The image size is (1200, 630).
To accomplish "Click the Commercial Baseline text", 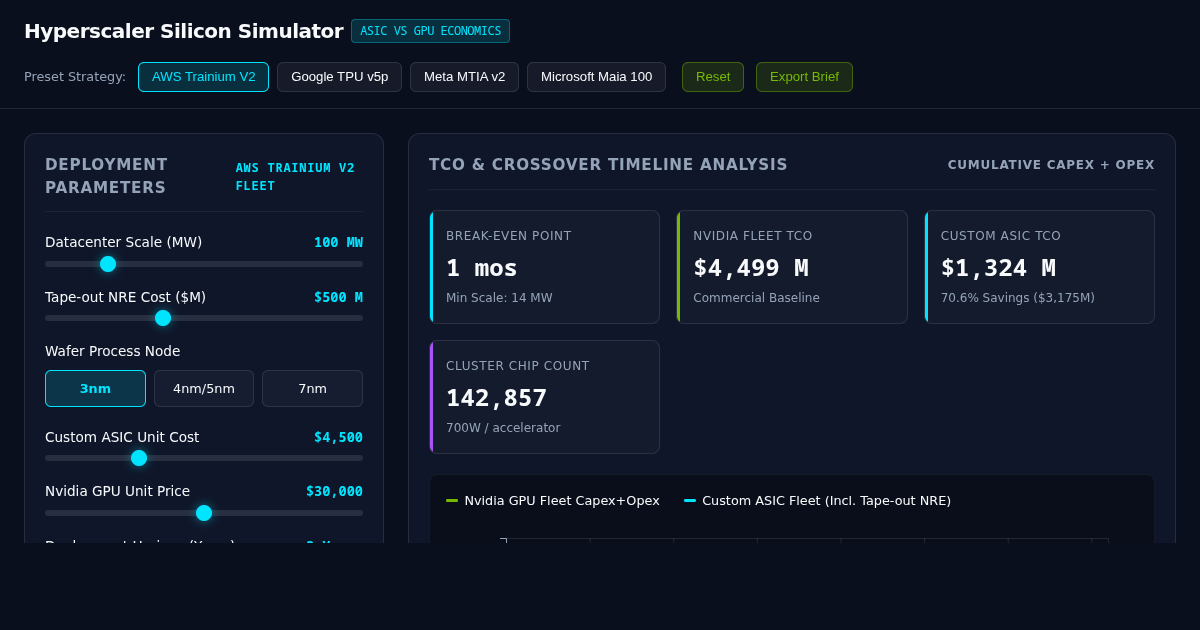I will click(x=756, y=298).
